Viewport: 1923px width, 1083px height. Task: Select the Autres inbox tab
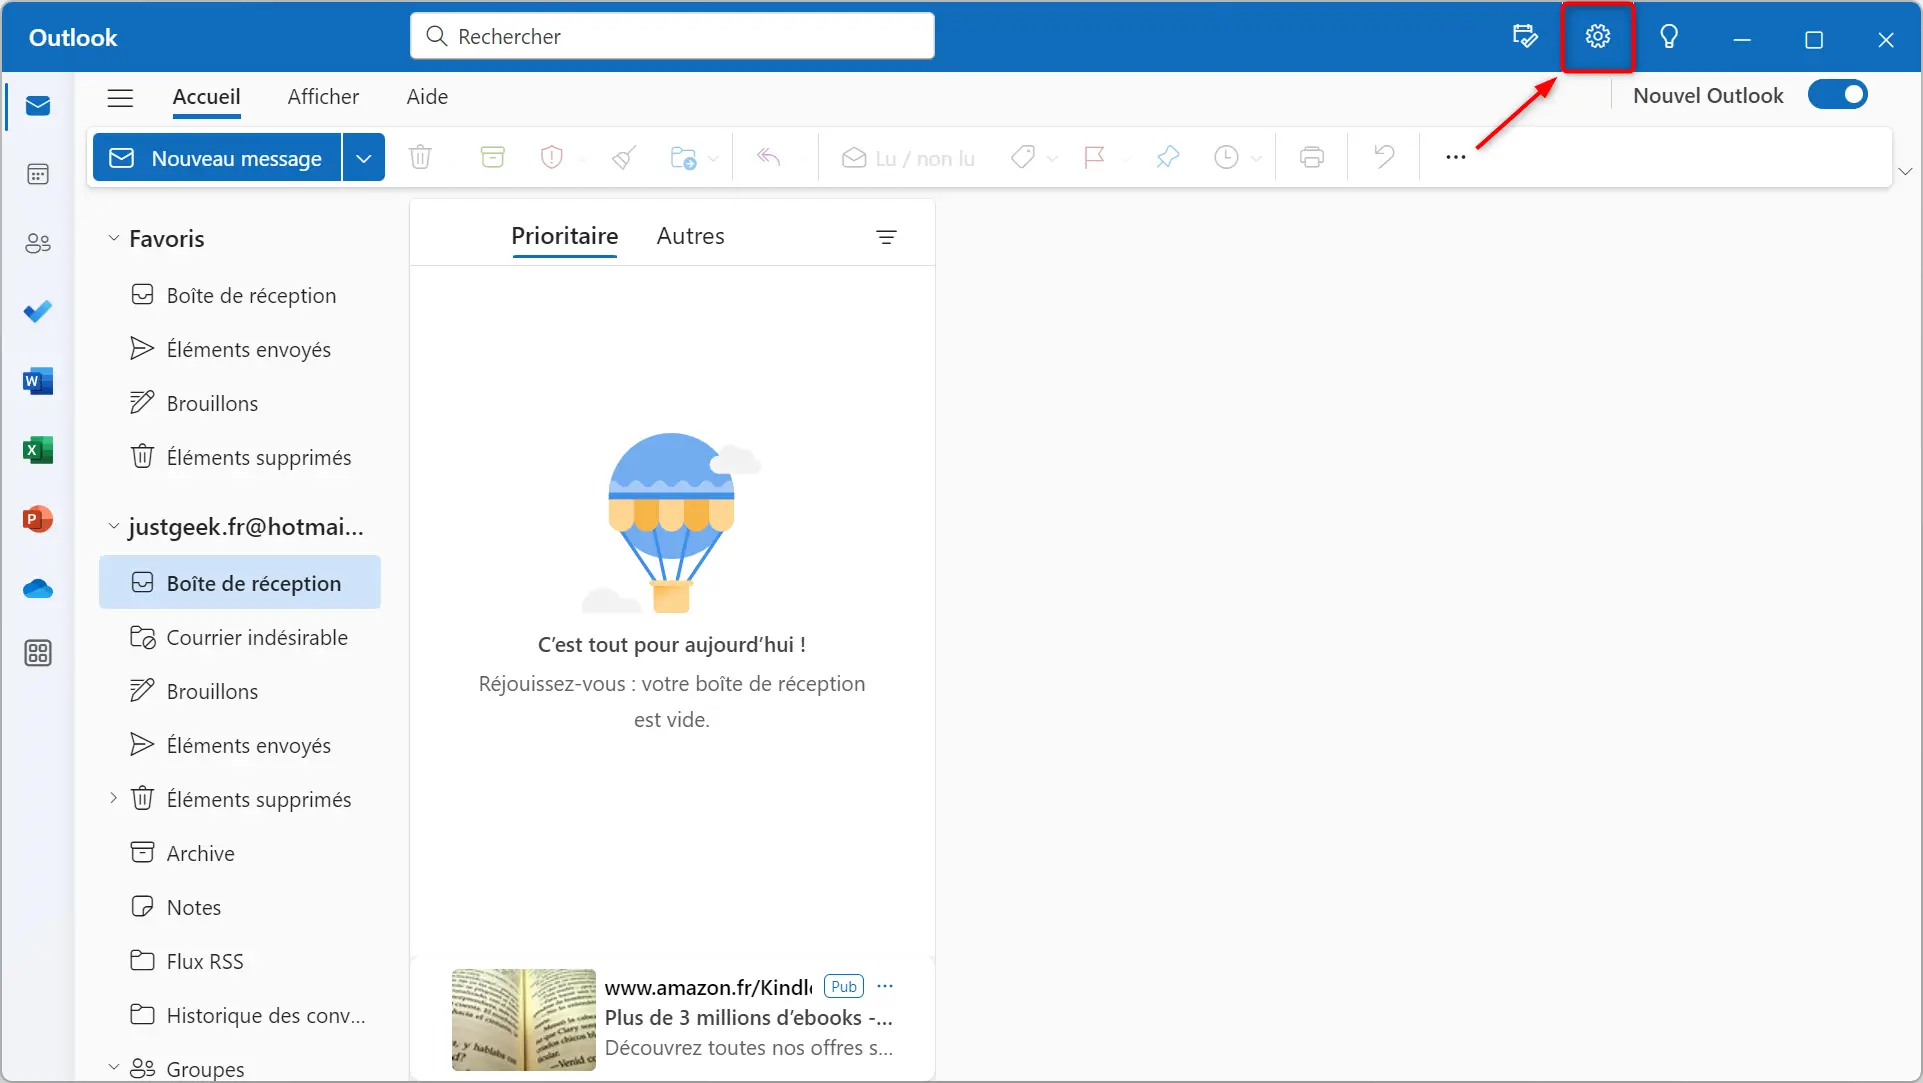click(x=690, y=236)
